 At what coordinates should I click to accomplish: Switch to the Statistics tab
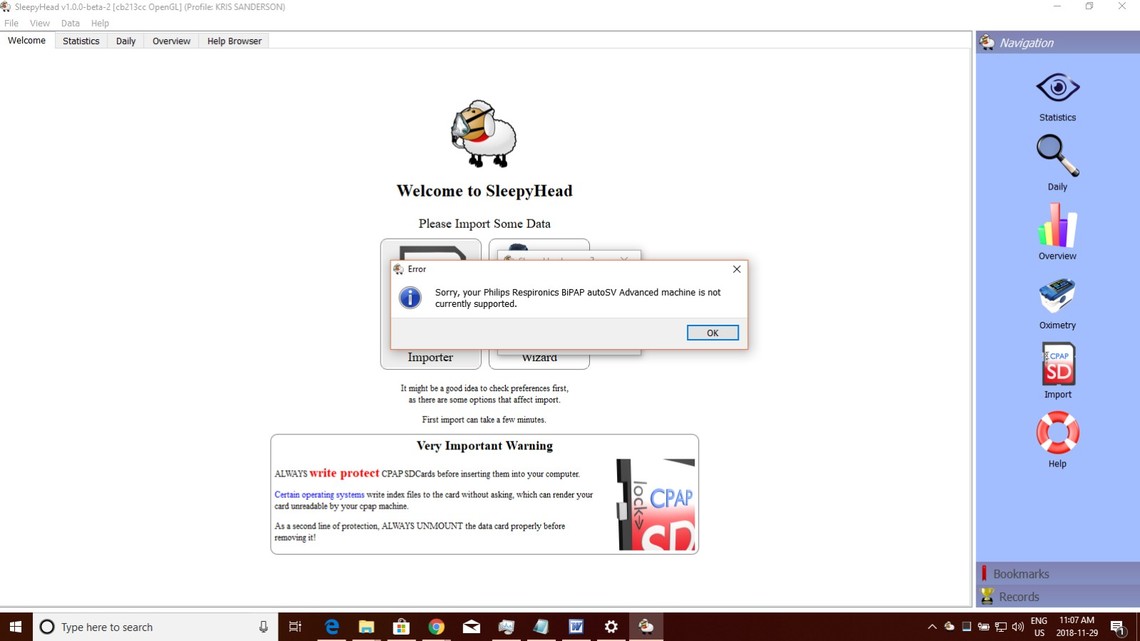coord(81,41)
